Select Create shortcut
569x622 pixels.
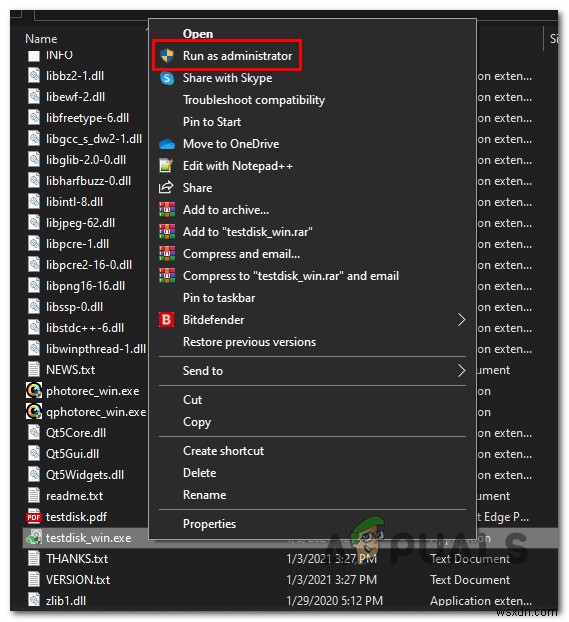point(223,451)
